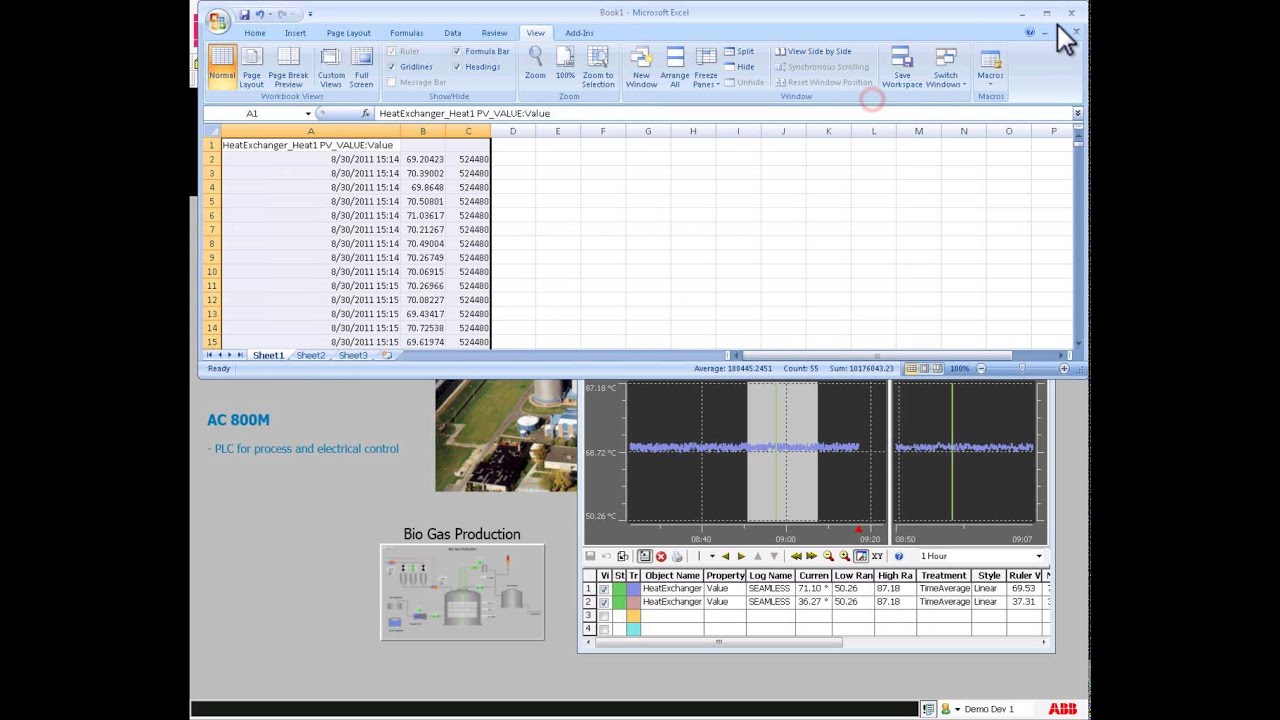Click the Excel zoom out minus button
Screen dimensions: 1280x720
pyautogui.click(x=981, y=369)
